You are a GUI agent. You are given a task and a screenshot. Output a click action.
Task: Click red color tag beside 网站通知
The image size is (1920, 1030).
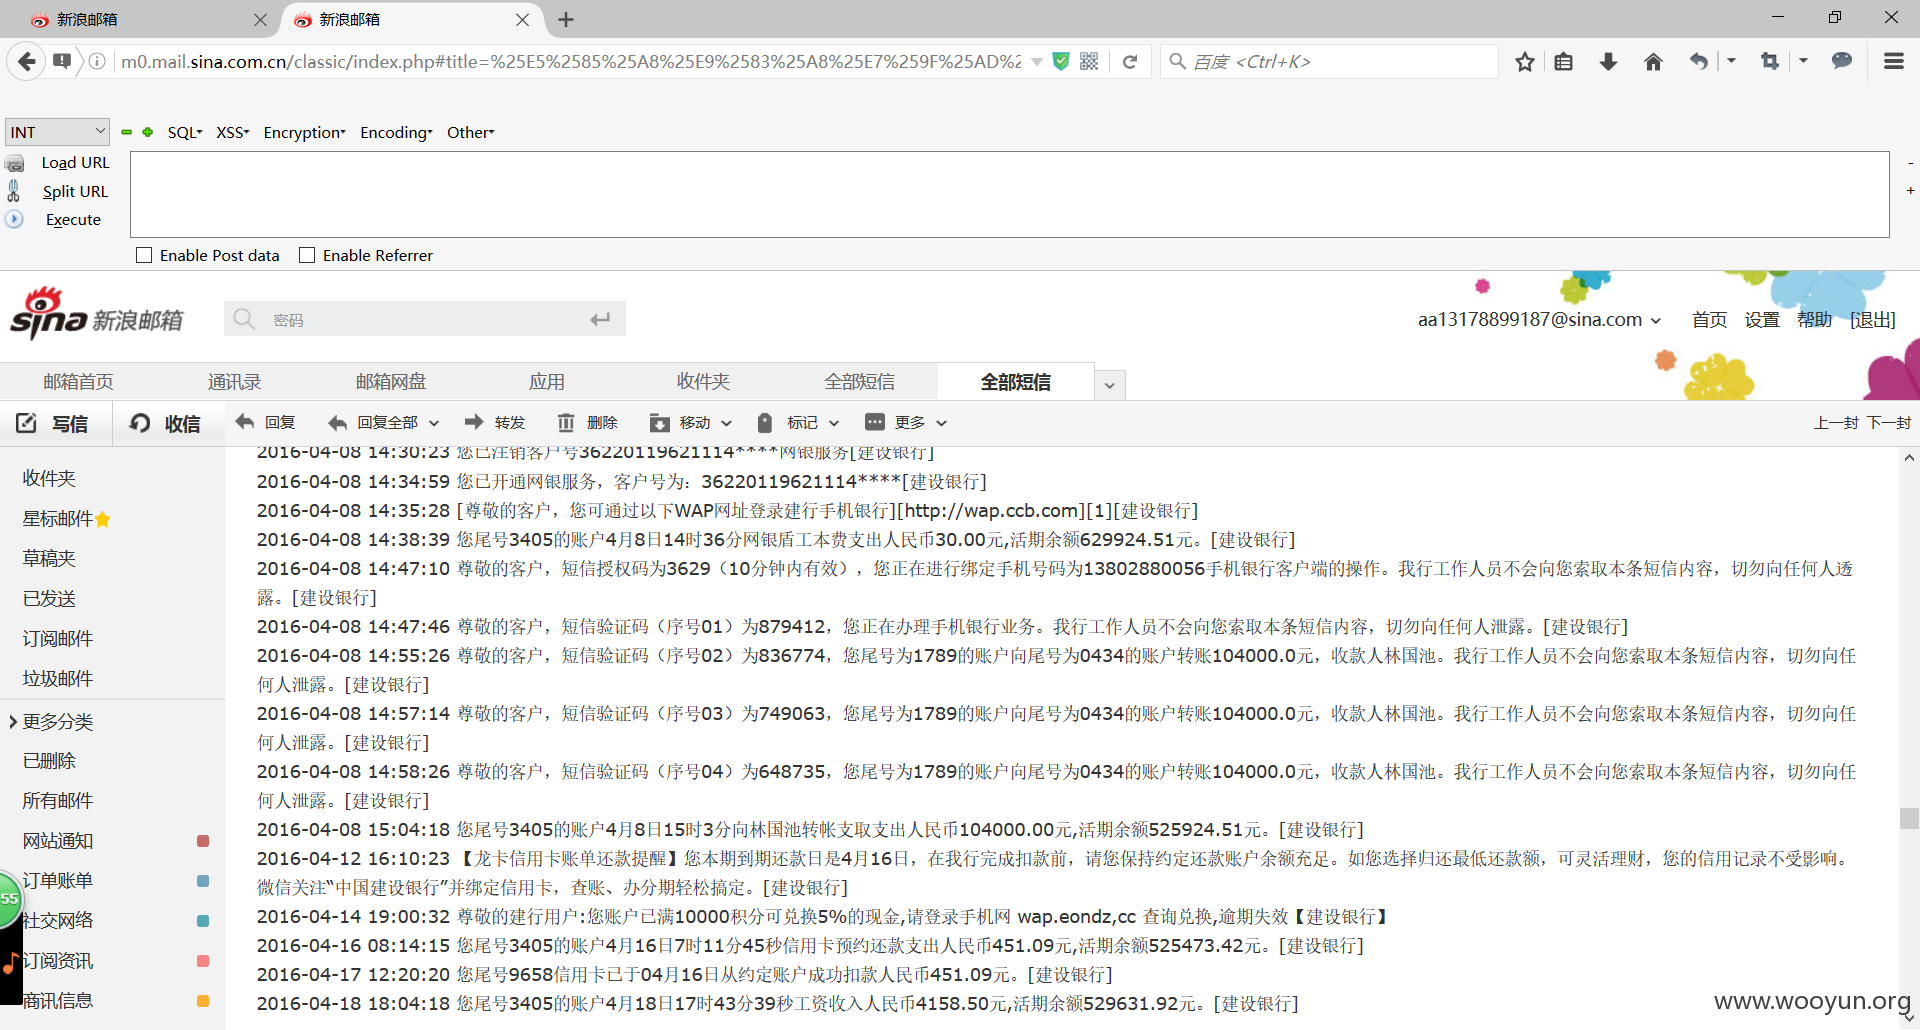point(203,841)
